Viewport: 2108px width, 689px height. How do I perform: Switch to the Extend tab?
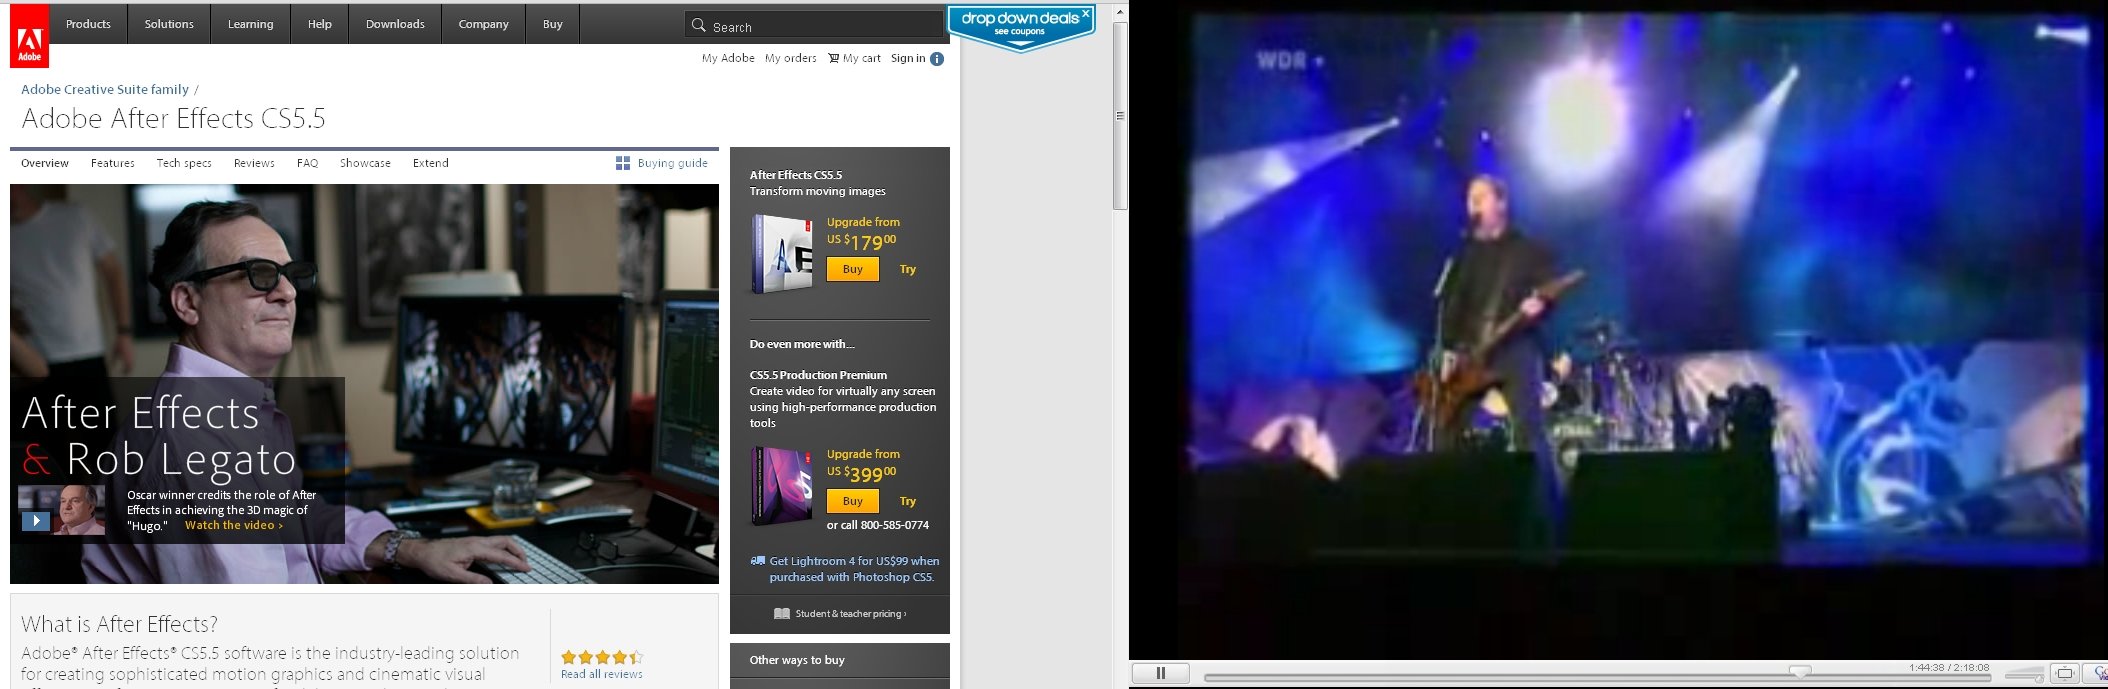coord(431,163)
